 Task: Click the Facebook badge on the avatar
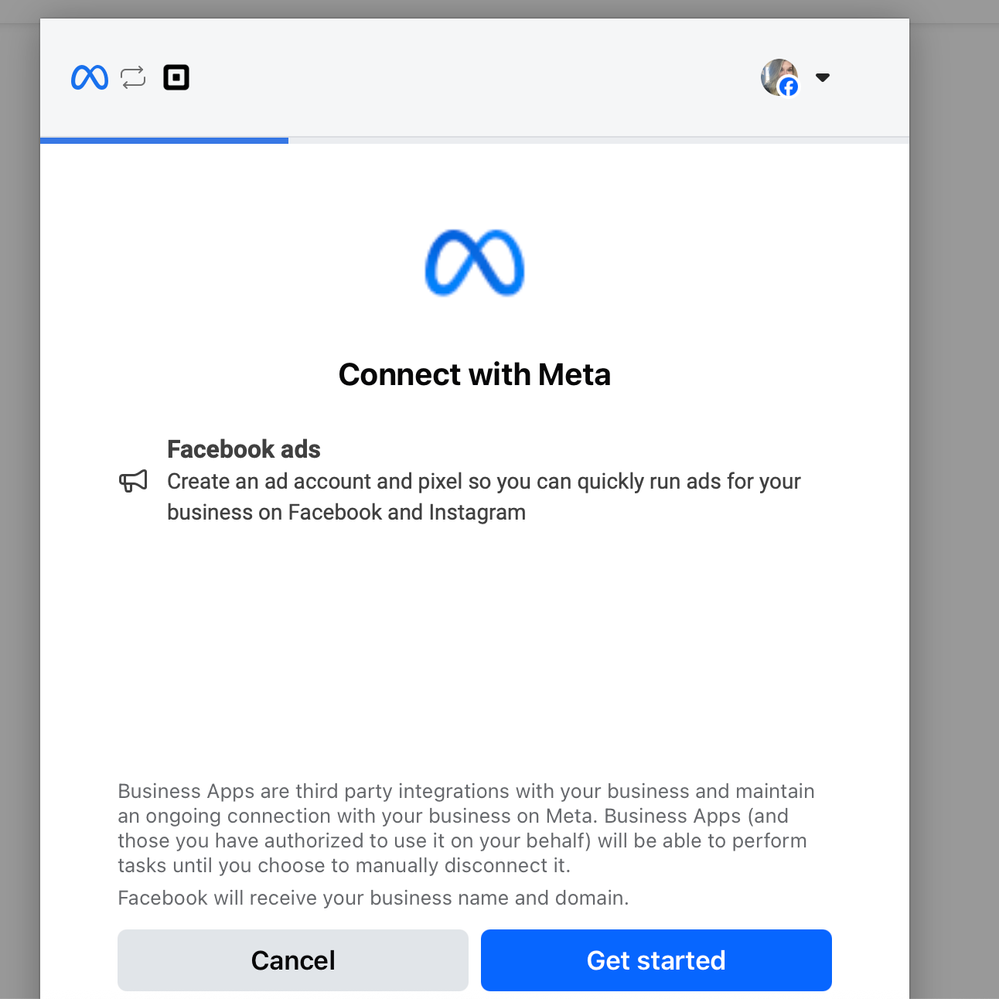(789, 87)
